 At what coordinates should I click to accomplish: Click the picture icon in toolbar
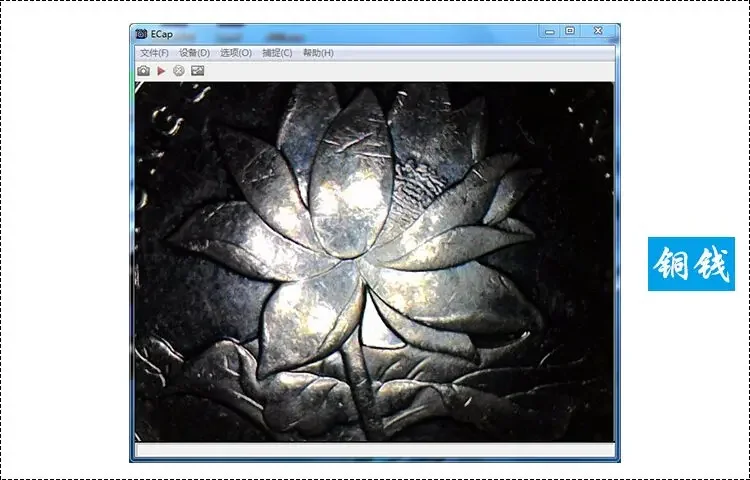[198, 71]
